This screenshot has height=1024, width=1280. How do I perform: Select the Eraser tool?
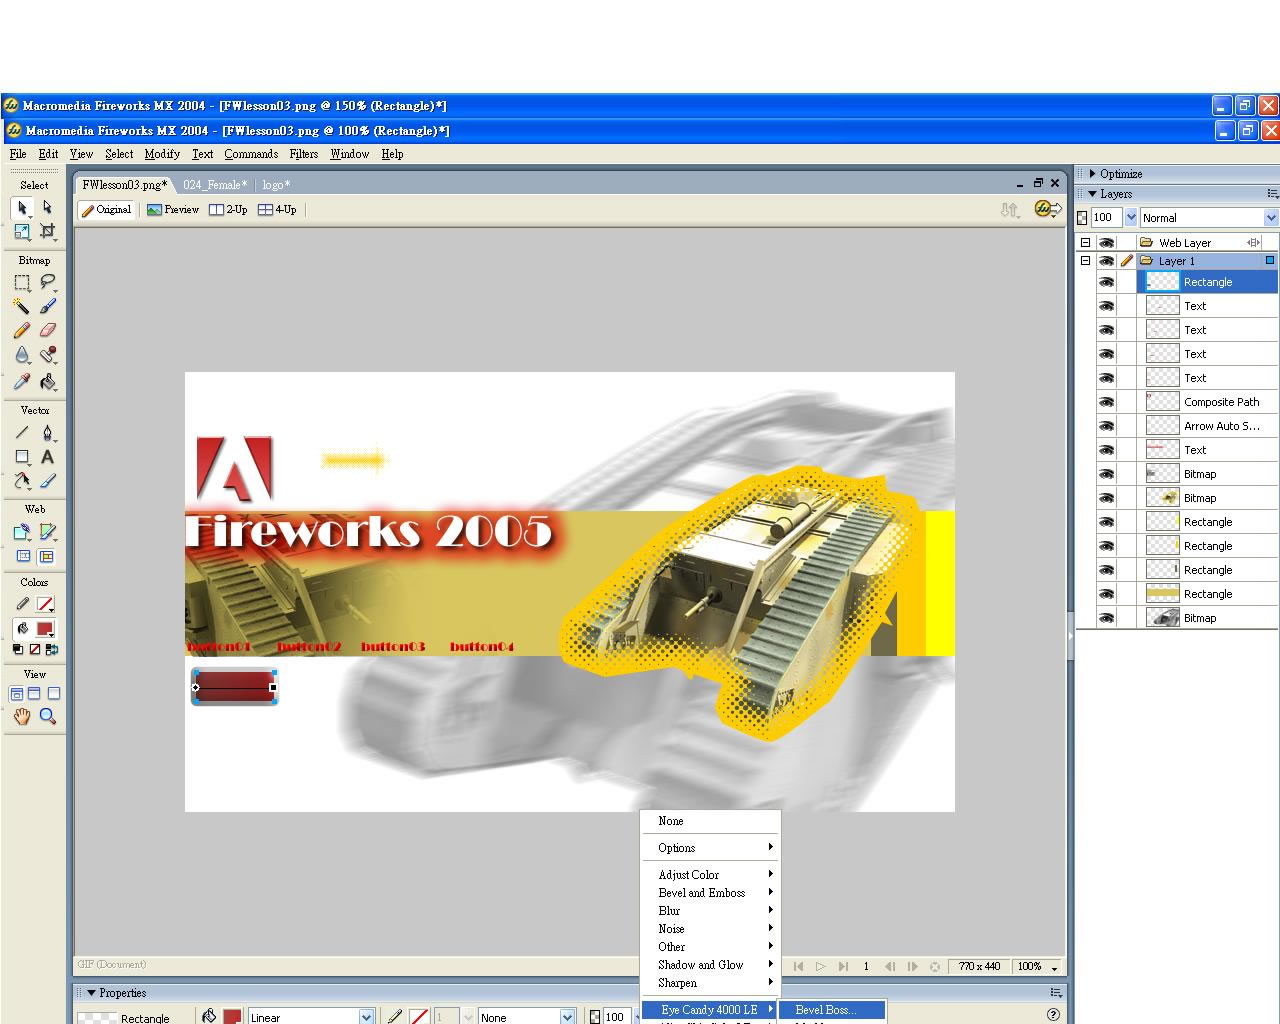(x=47, y=330)
